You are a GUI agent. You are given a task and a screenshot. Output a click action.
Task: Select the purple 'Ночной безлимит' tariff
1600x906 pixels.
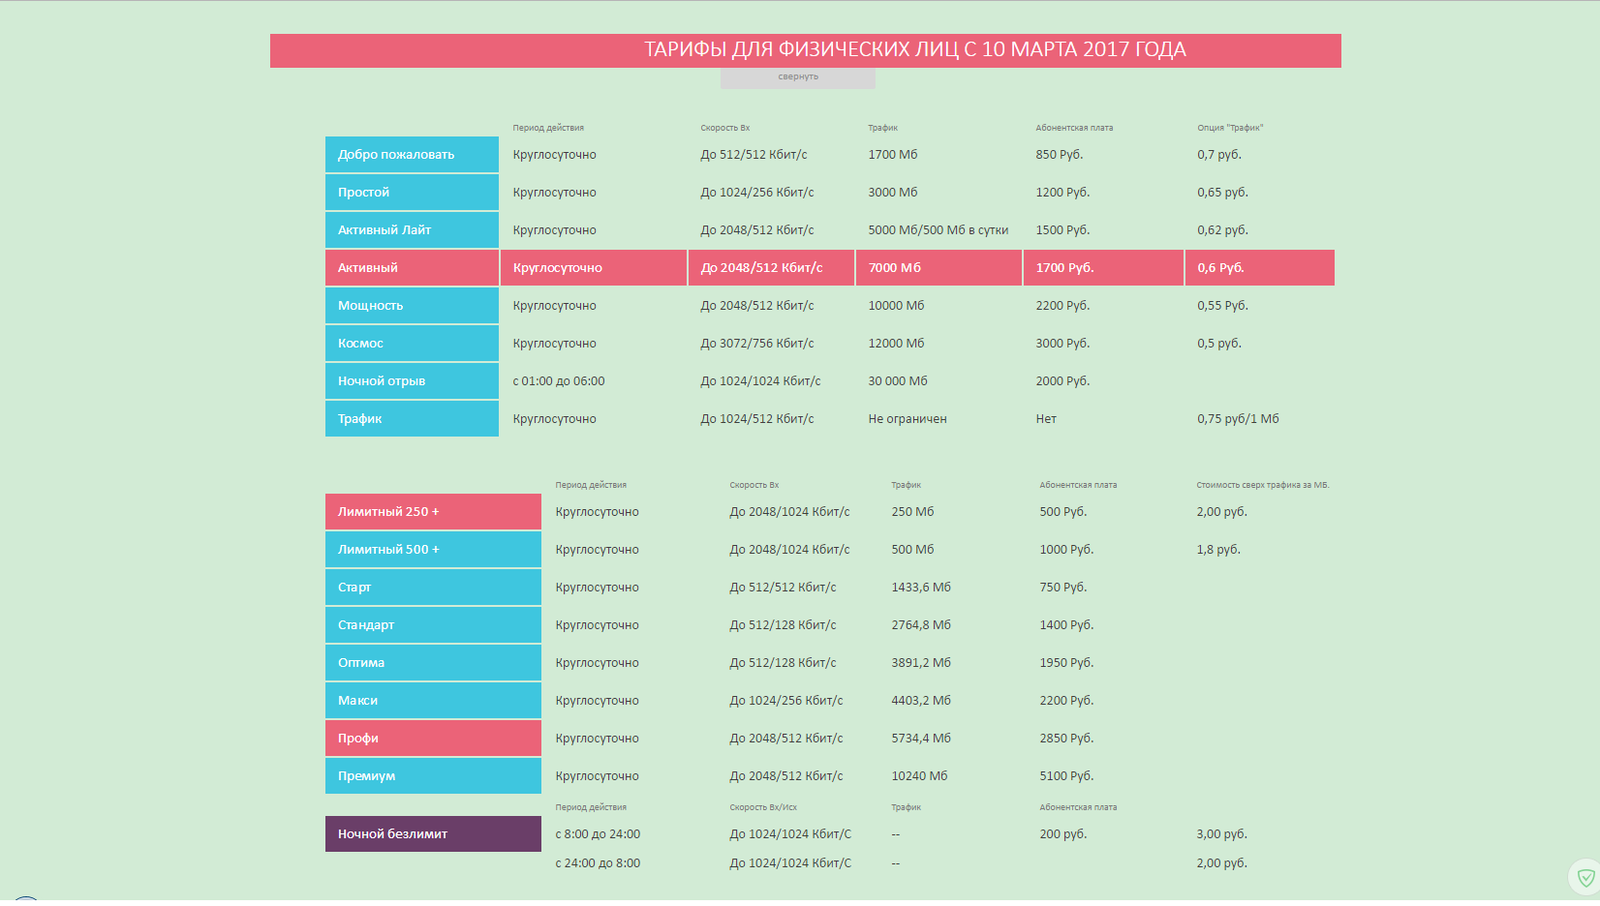point(433,834)
